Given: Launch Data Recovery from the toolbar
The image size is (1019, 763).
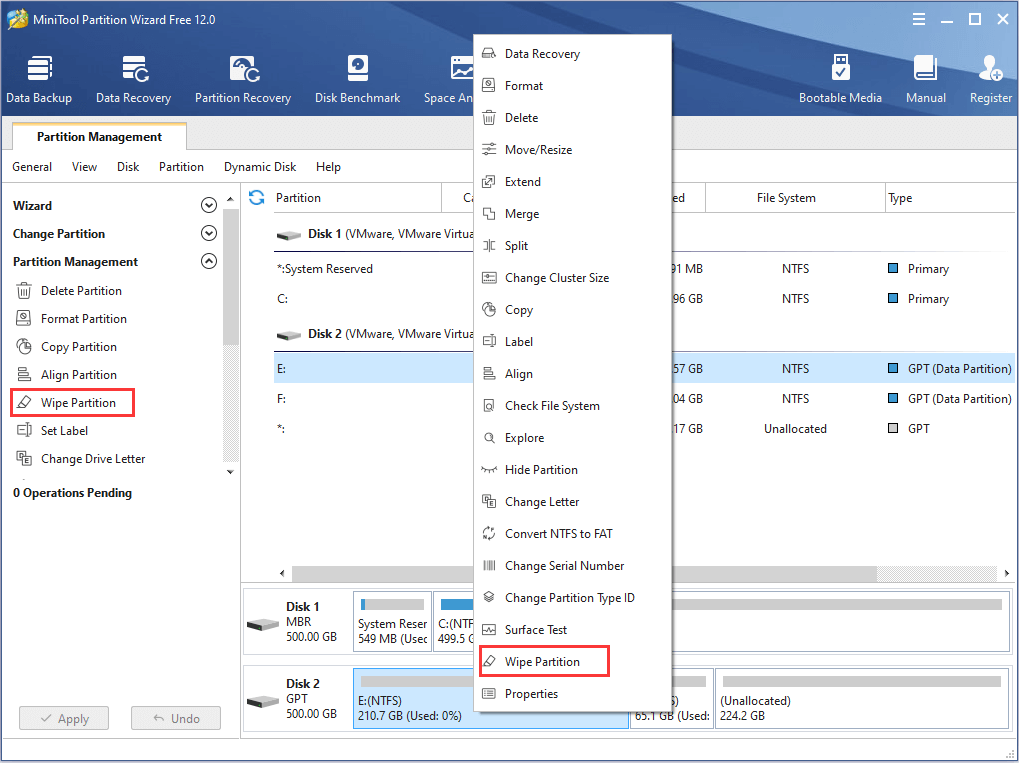Looking at the screenshot, I should pyautogui.click(x=133, y=79).
